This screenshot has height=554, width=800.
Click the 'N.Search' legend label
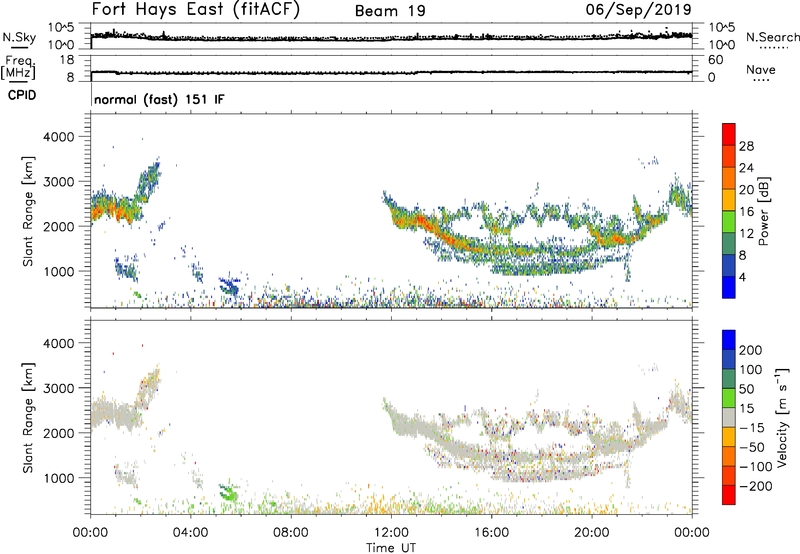tap(772, 37)
